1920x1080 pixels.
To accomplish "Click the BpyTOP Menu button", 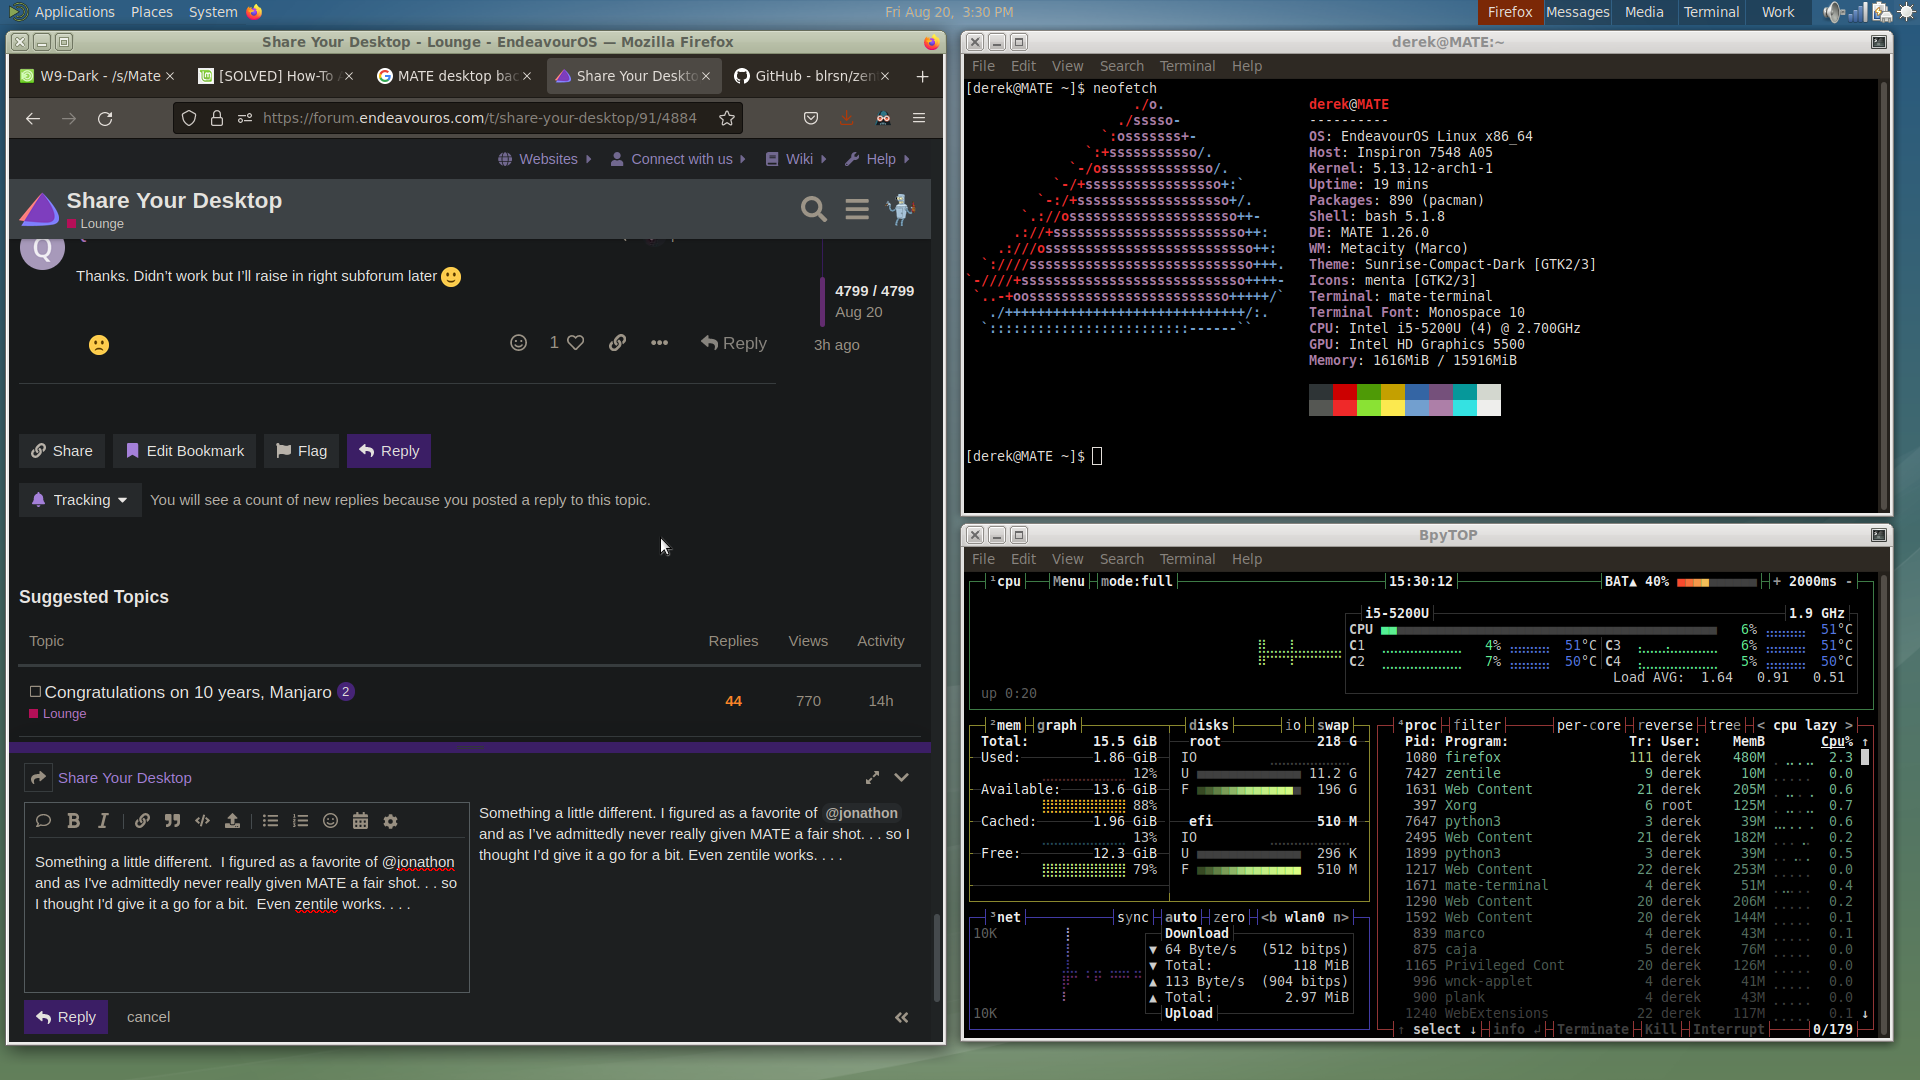I will [1068, 581].
